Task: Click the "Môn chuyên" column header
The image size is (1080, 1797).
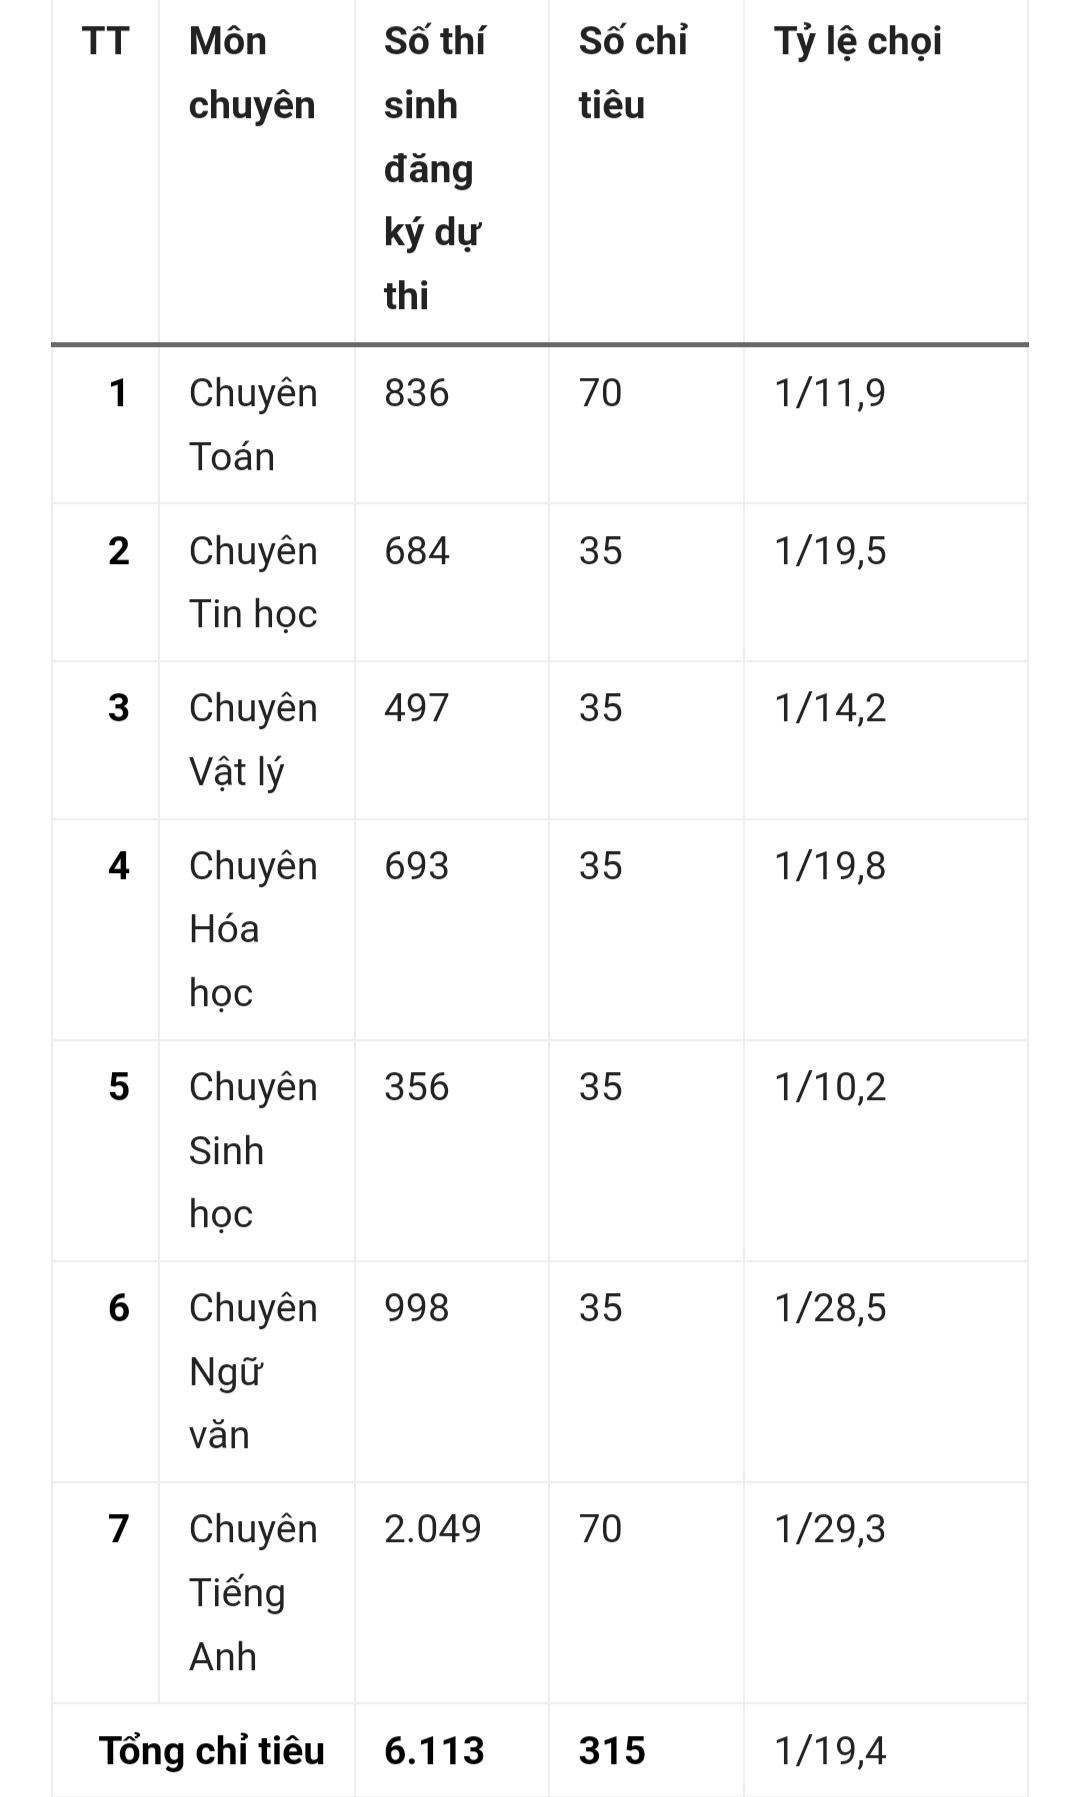Action: tap(252, 73)
